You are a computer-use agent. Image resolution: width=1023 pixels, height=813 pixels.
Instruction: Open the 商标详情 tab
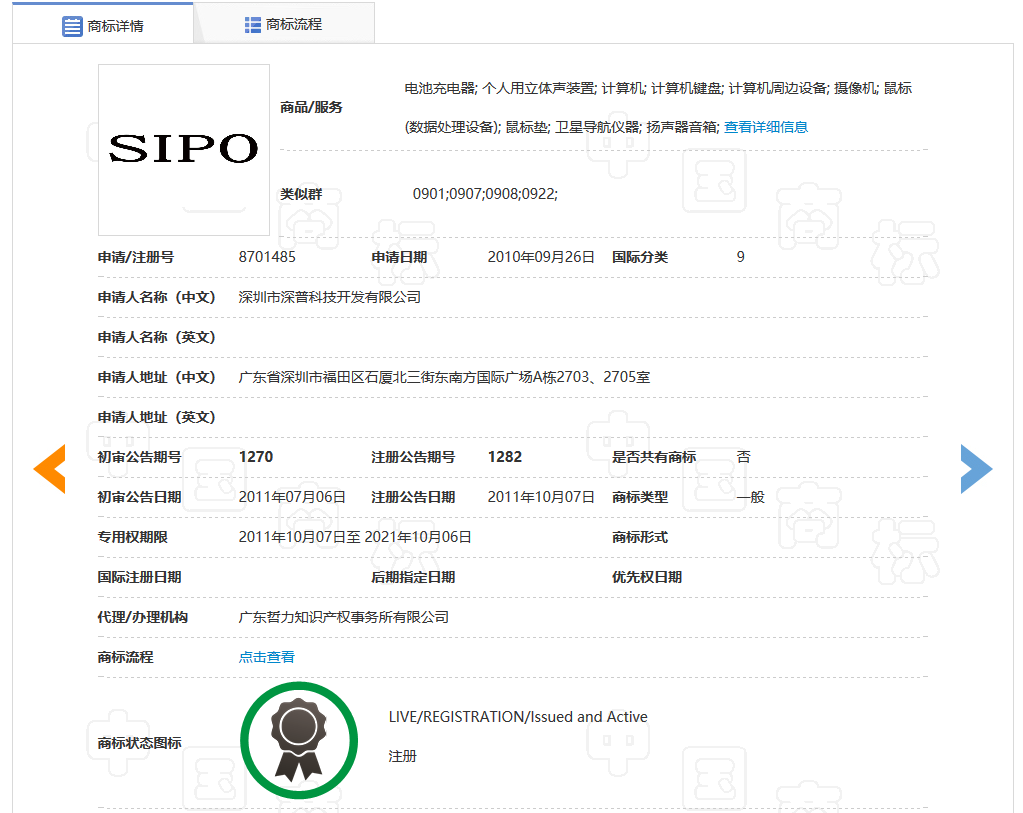coord(102,23)
